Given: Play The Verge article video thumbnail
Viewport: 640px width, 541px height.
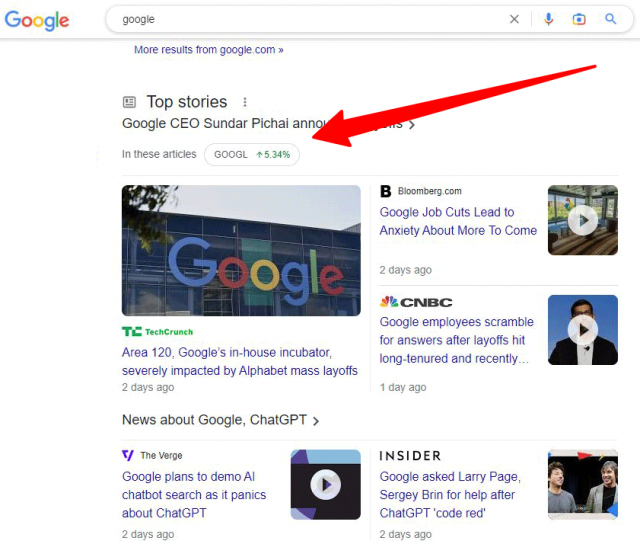Looking at the screenshot, I should (x=326, y=485).
